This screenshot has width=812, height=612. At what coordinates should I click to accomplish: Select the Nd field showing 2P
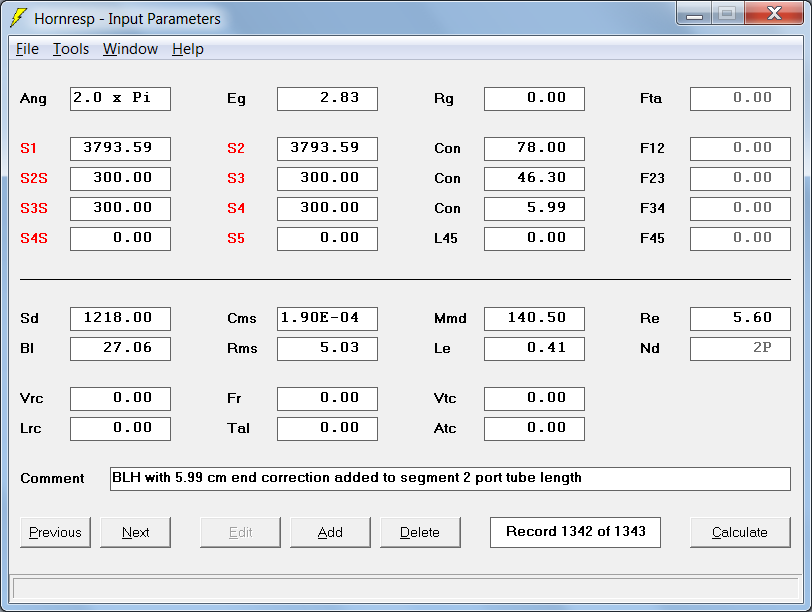(741, 349)
